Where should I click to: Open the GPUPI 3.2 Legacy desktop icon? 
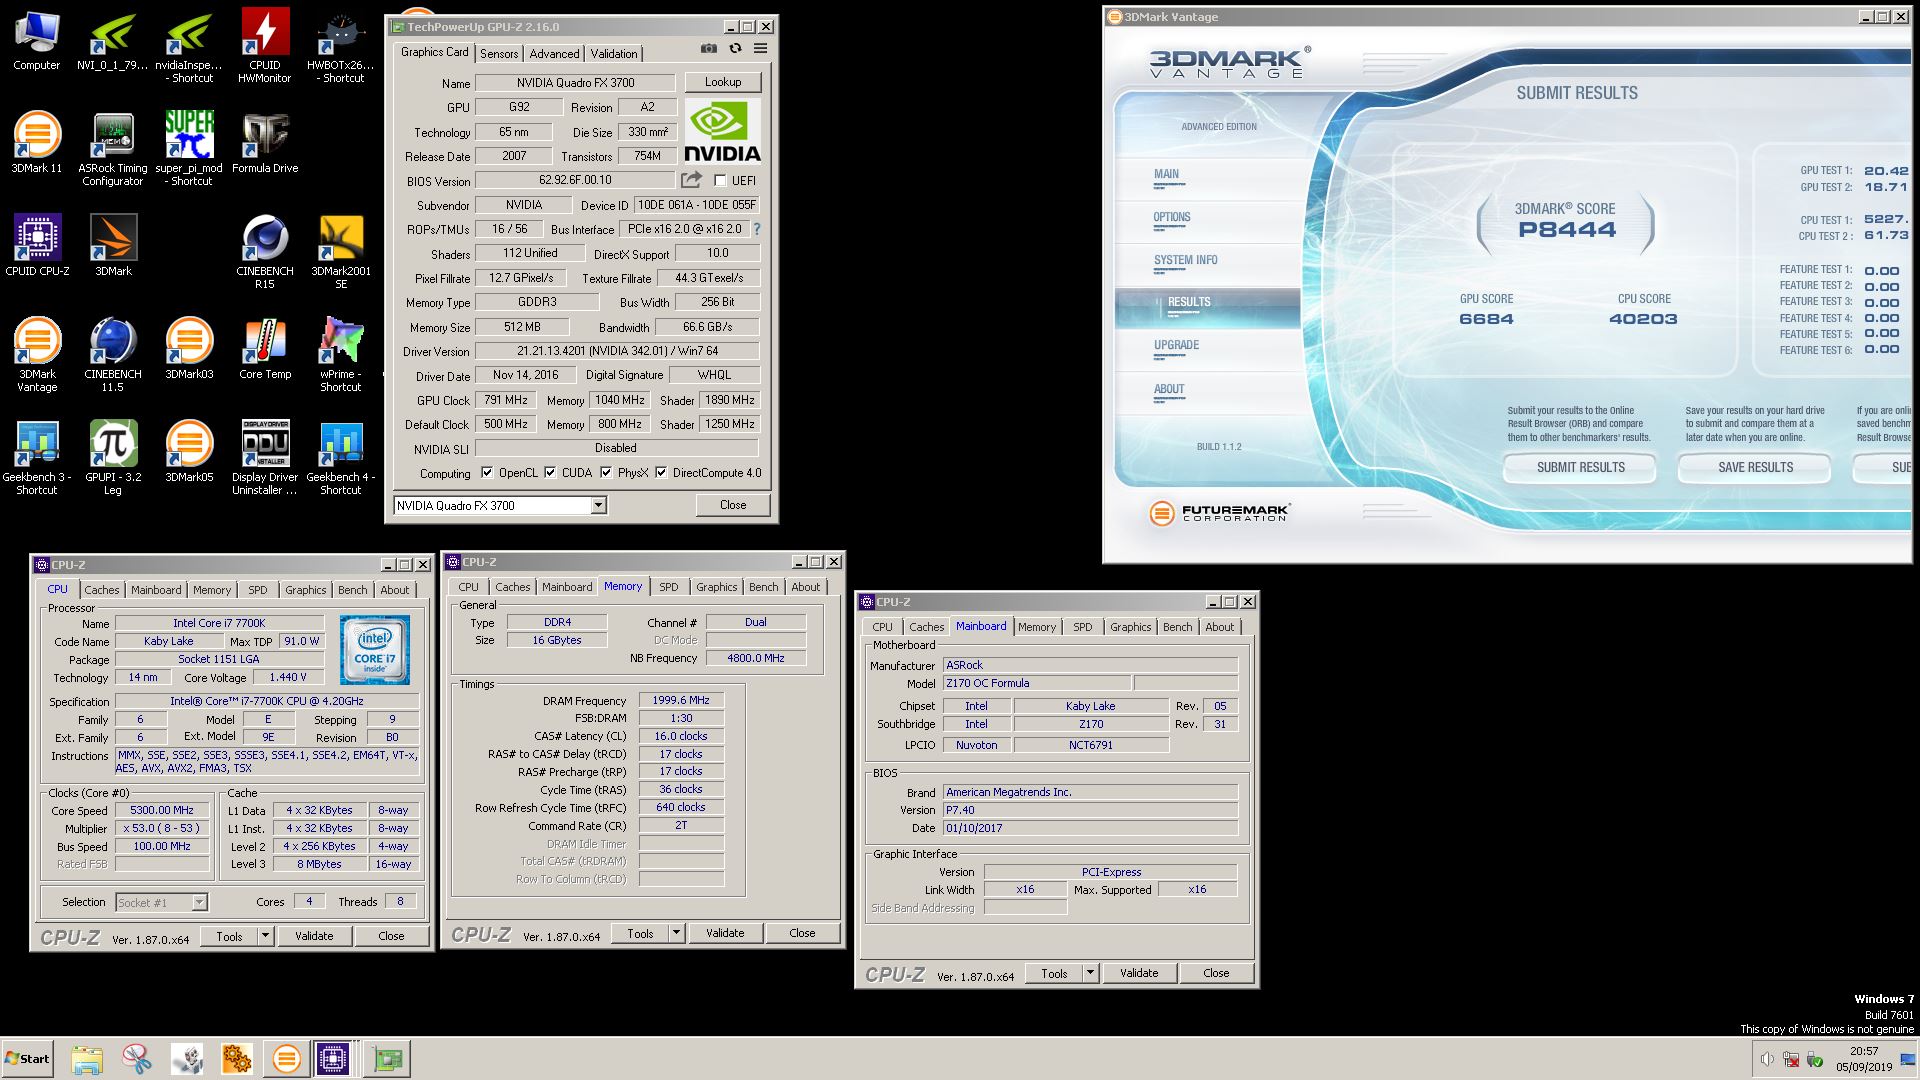tap(113, 457)
